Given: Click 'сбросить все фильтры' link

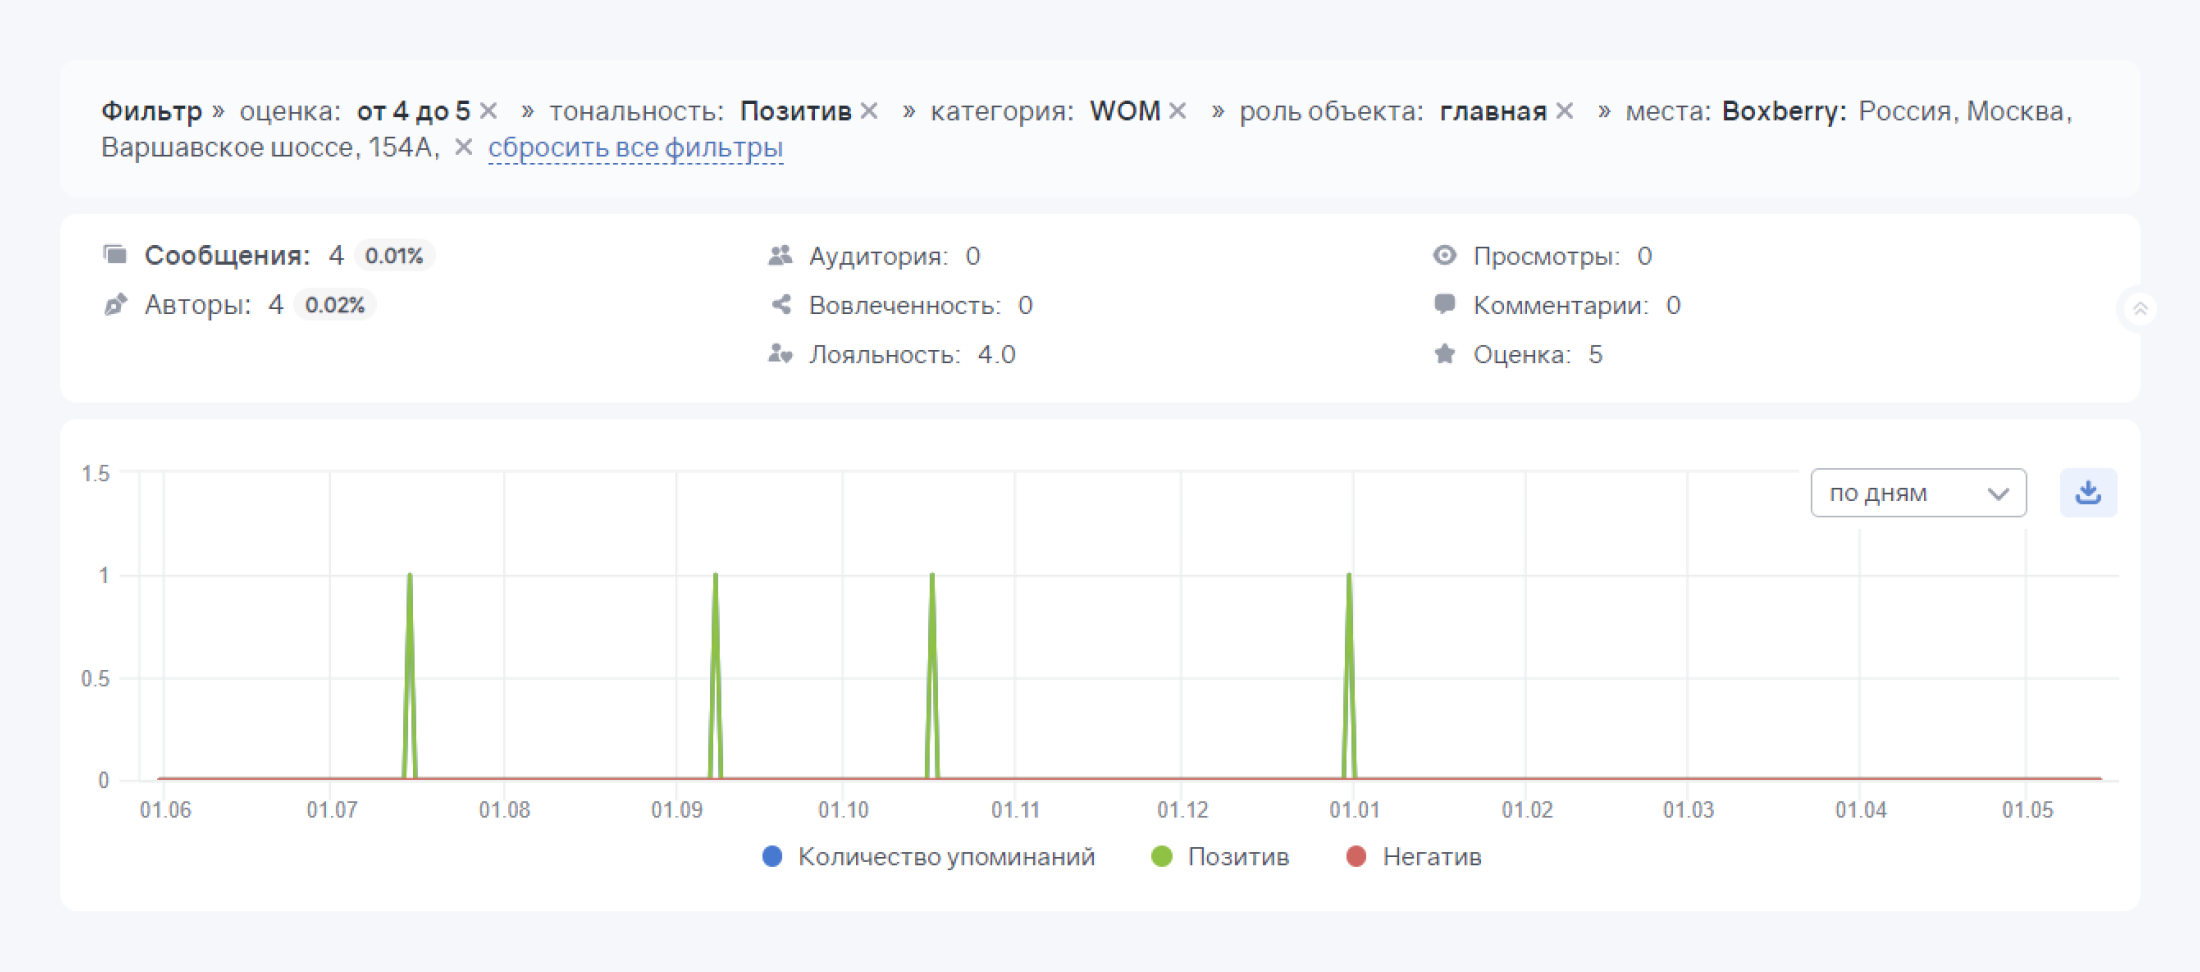Looking at the screenshot, I should (x=635, y=148).
